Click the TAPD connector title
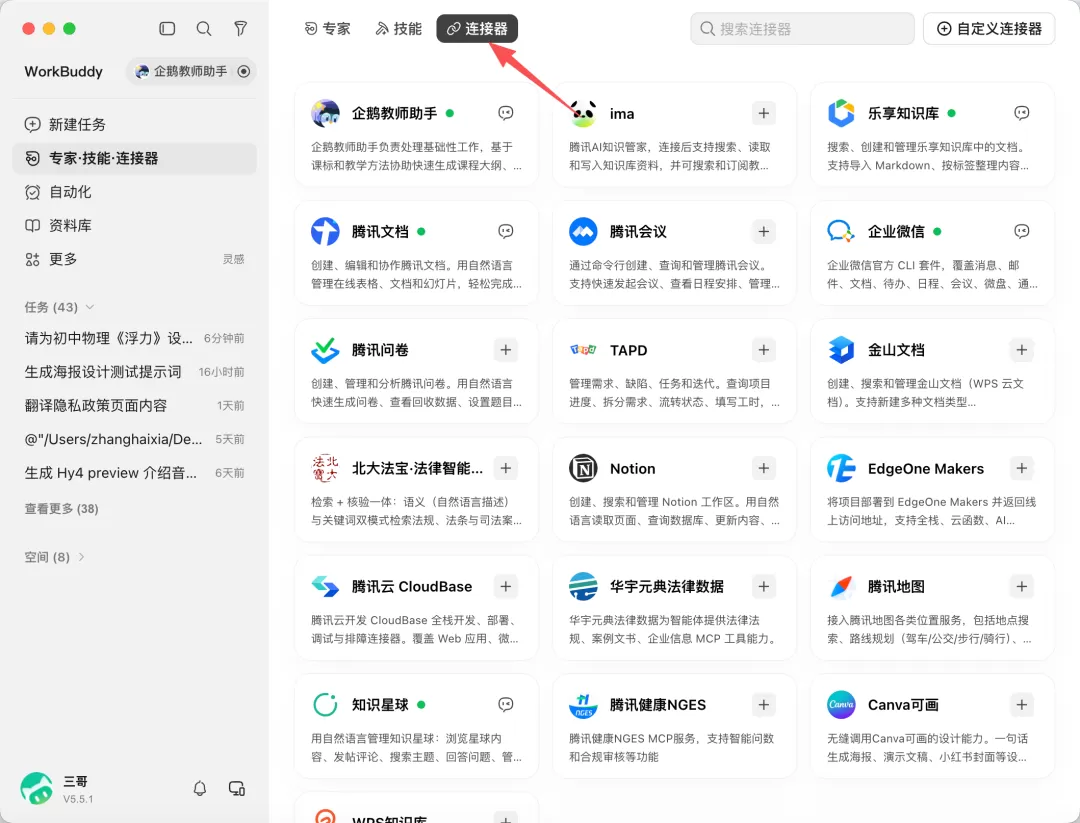Image resolution: width=1080 pixels, height=823 pixels. point(628,350)
